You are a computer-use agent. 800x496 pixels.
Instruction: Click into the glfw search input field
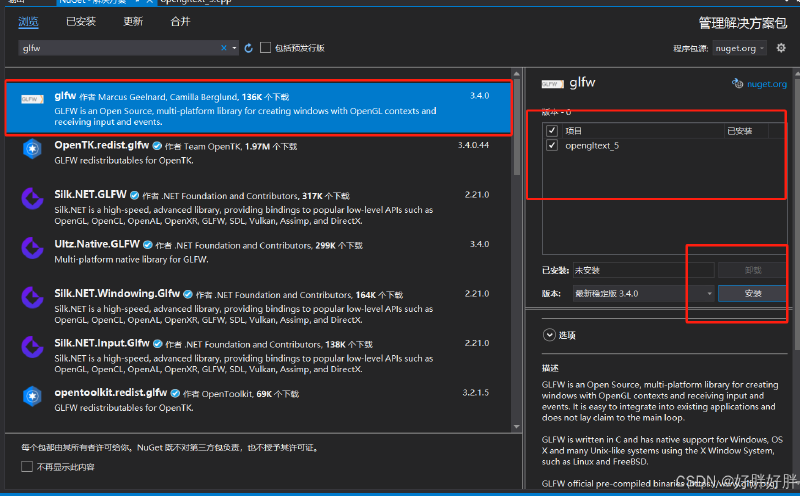120,48
